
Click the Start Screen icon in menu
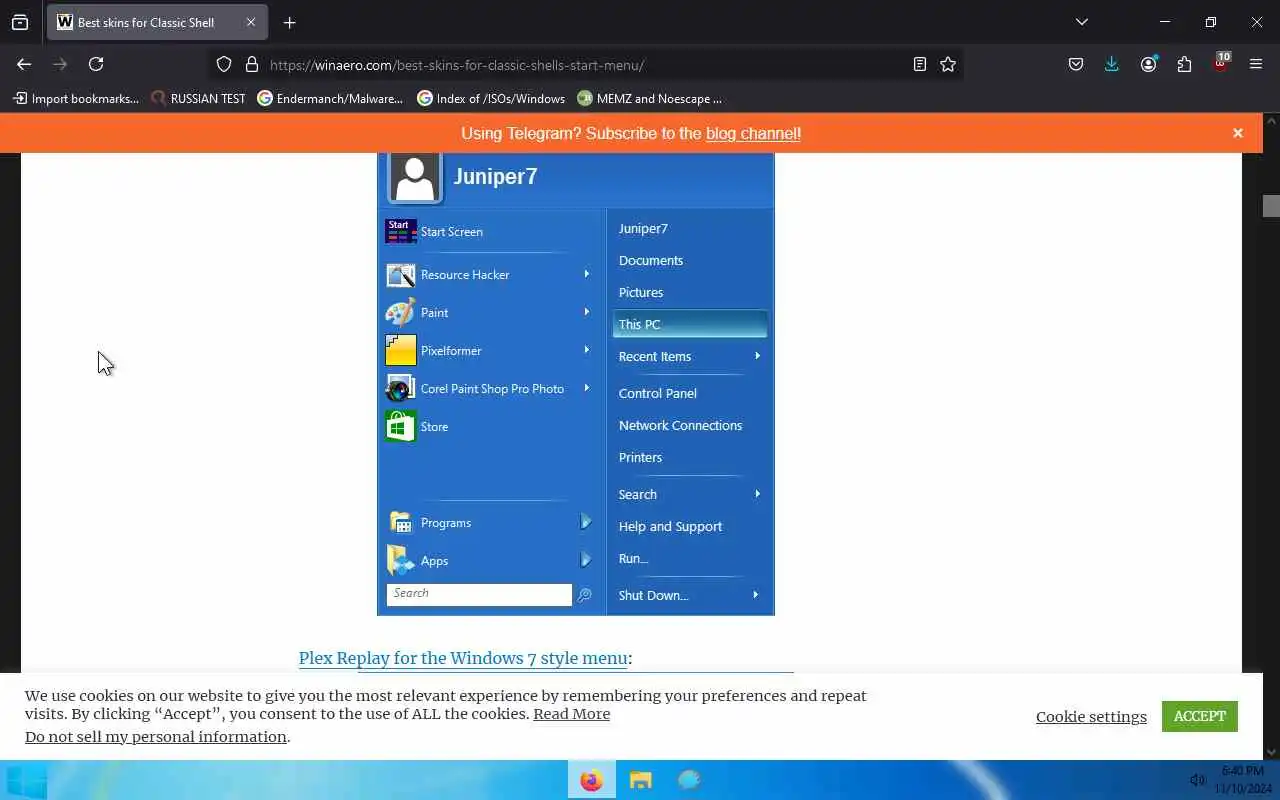401,231
